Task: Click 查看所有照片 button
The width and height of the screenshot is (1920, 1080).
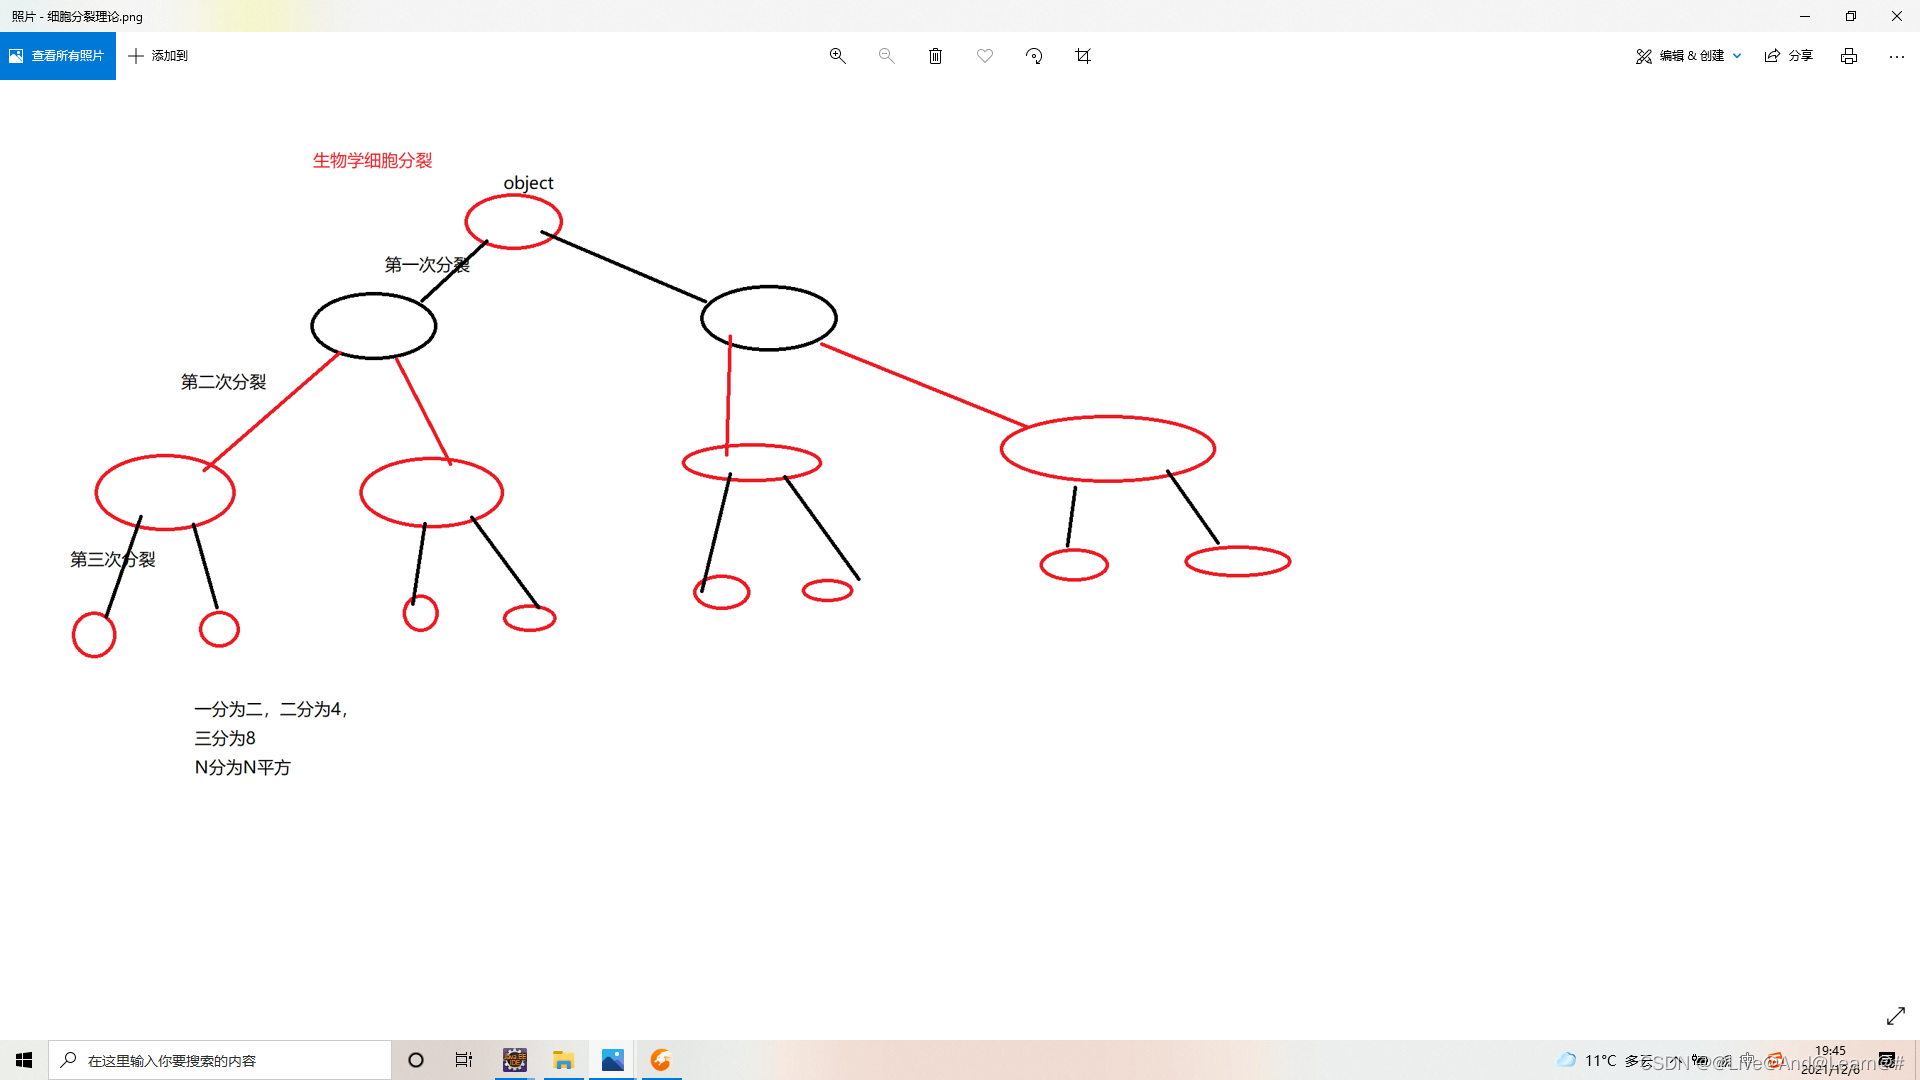Action: click(58, 56)
